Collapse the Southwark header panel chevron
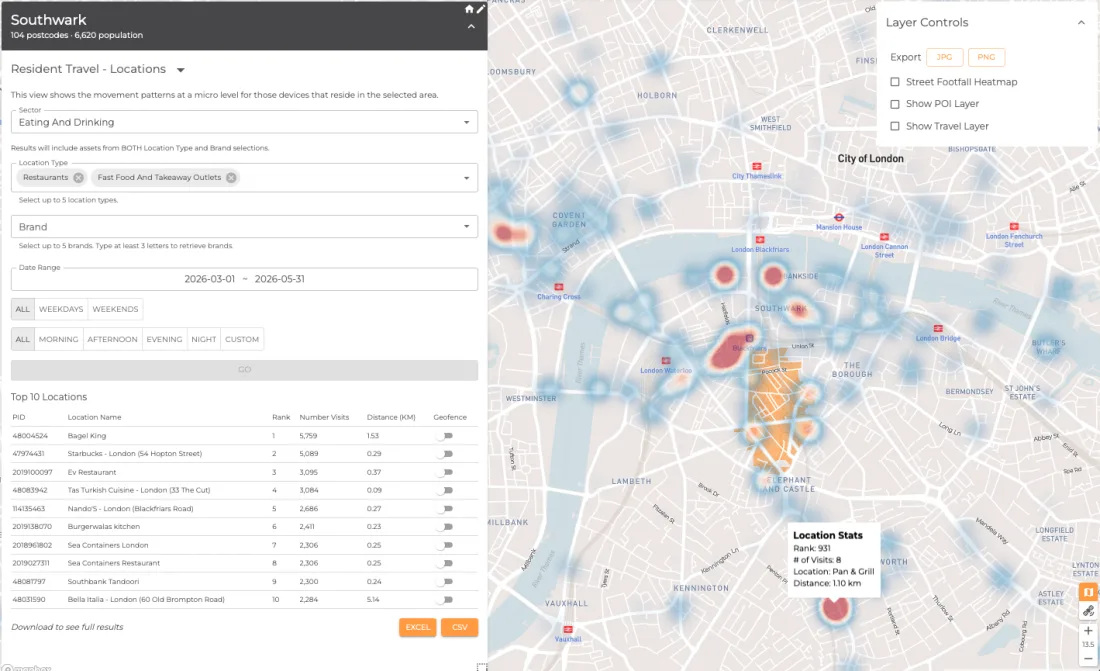Screen dimensions: 1100x671 [x=471, y=27]
